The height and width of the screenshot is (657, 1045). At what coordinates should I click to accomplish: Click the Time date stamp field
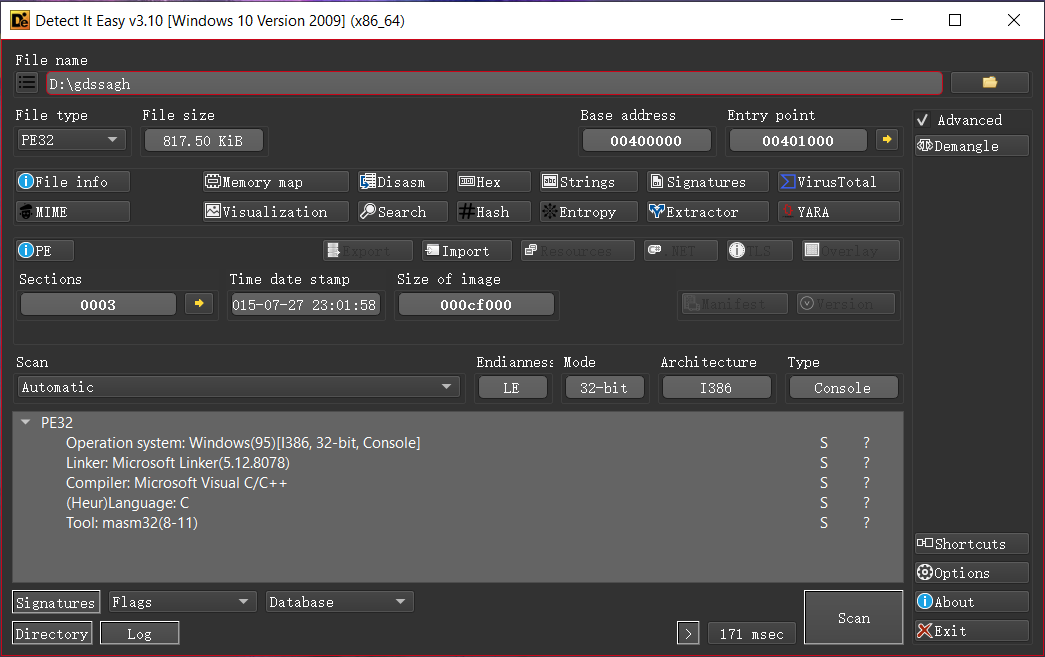point(304,305)
